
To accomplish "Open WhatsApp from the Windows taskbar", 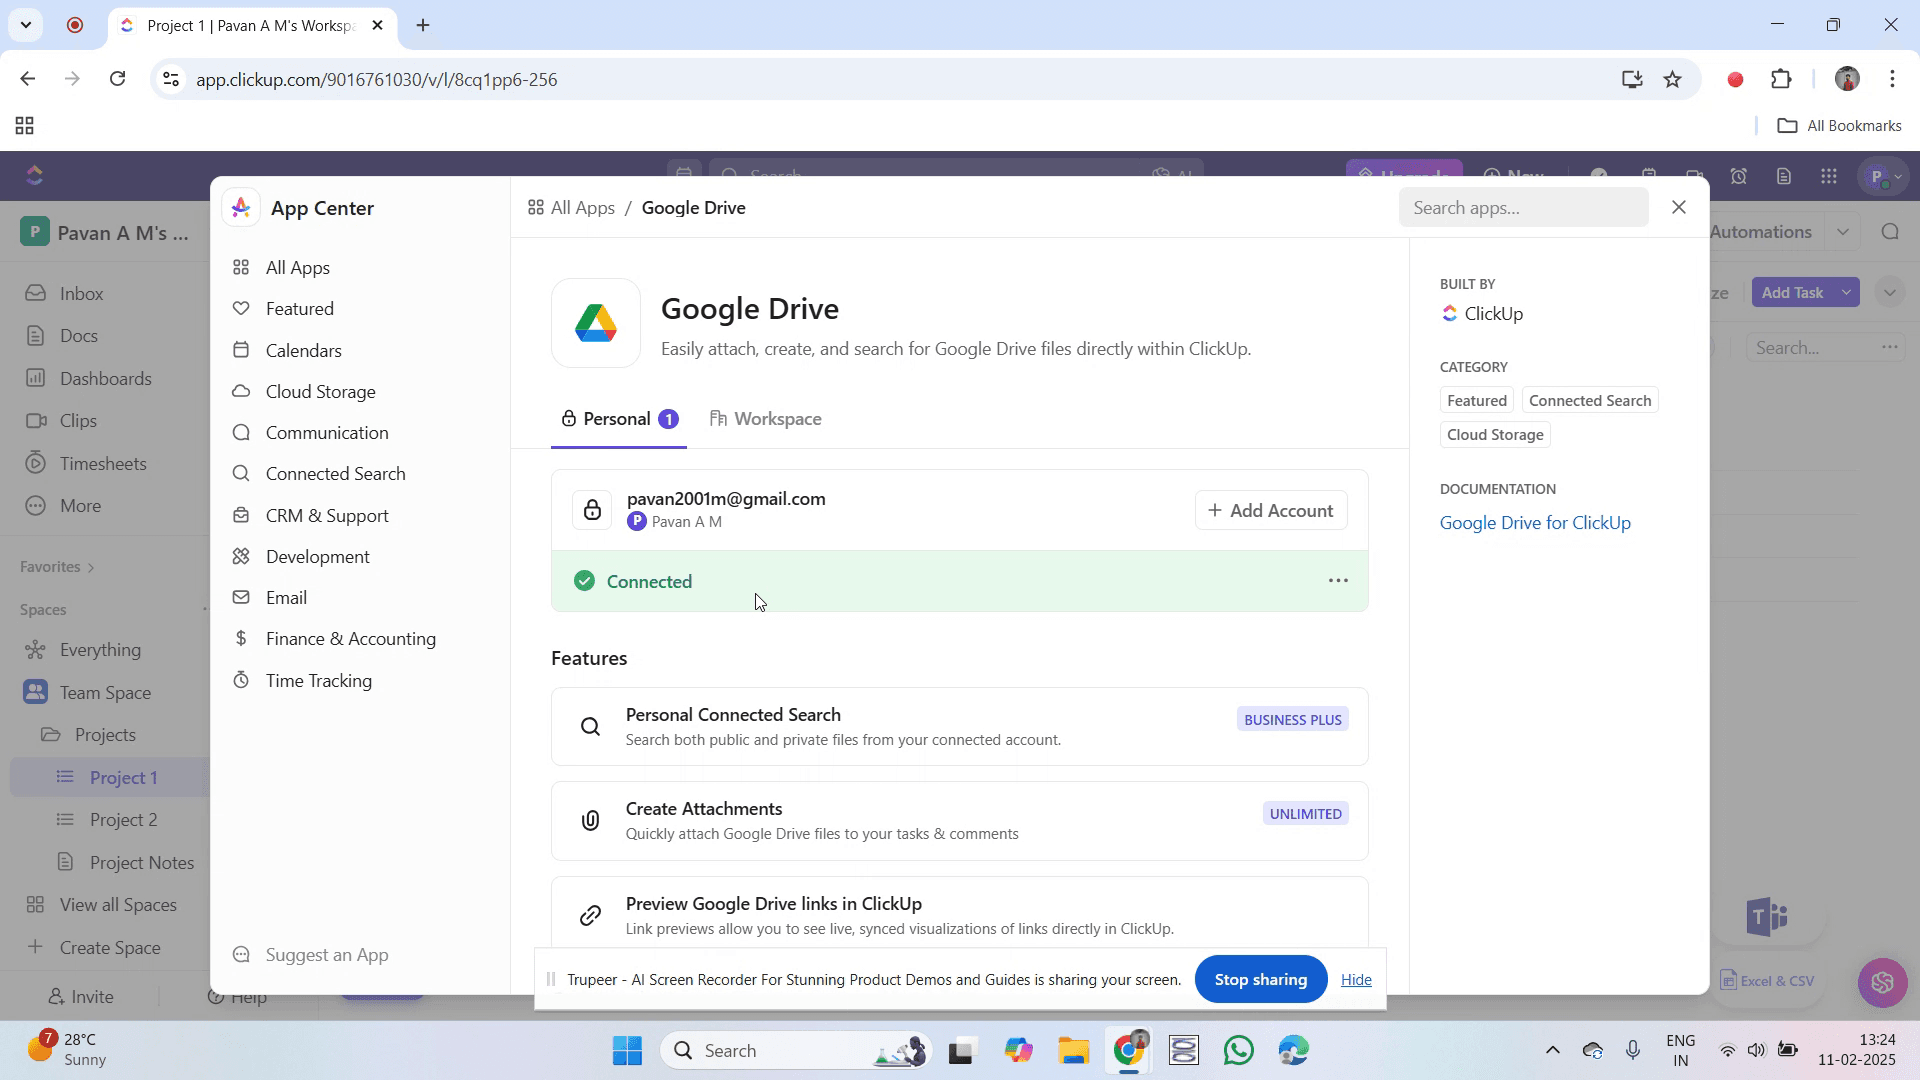I will coord(1239,1050).
